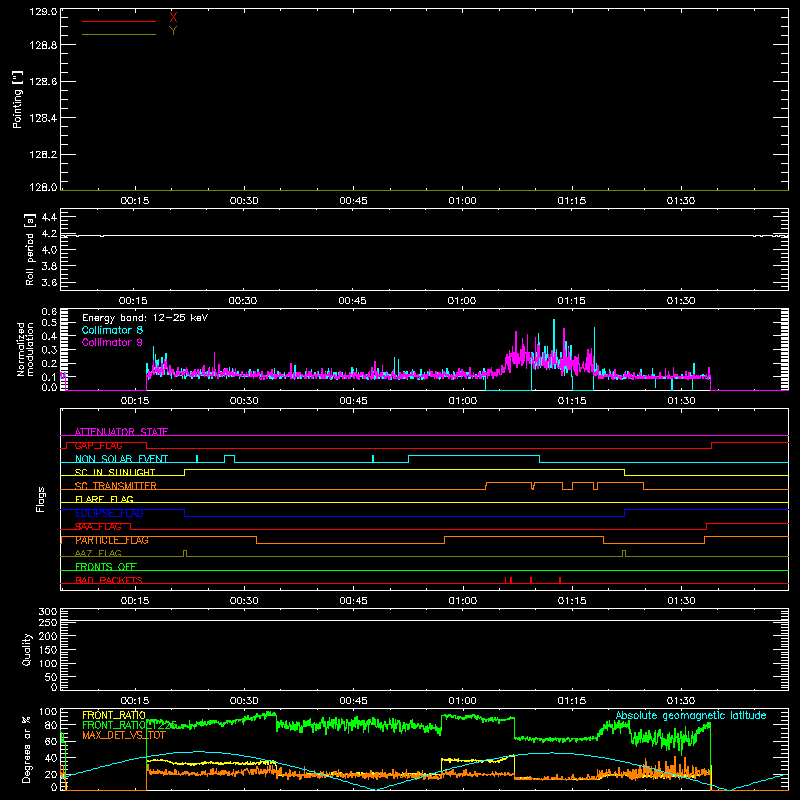Click 00:45 label beneath the Quality panel

pos(353,701)
